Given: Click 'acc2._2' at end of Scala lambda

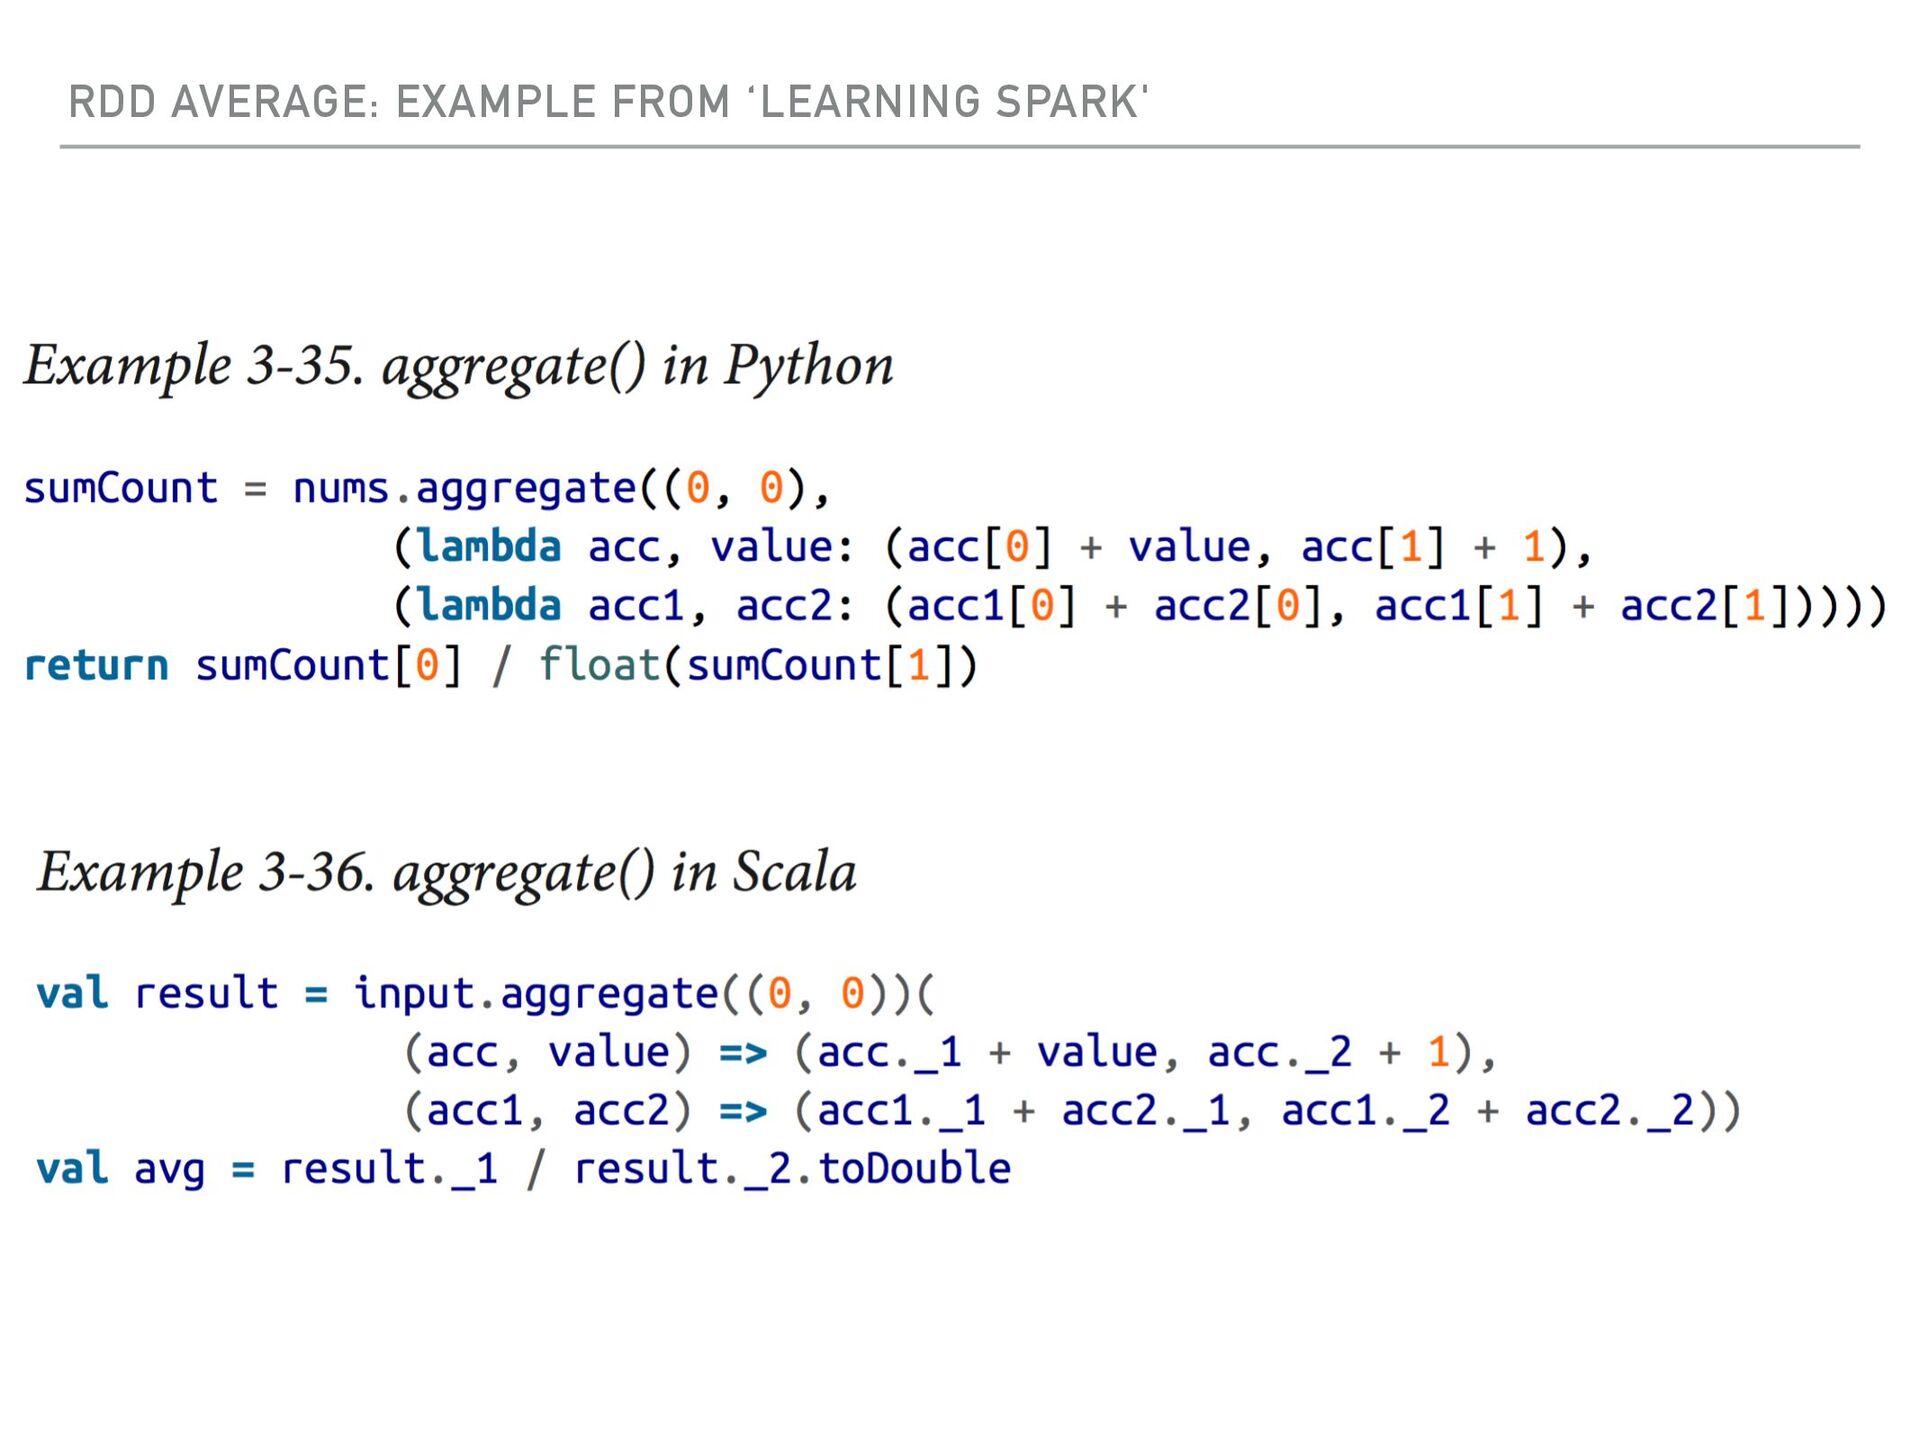Looking at the screenshot, I should [1609, 1111].
